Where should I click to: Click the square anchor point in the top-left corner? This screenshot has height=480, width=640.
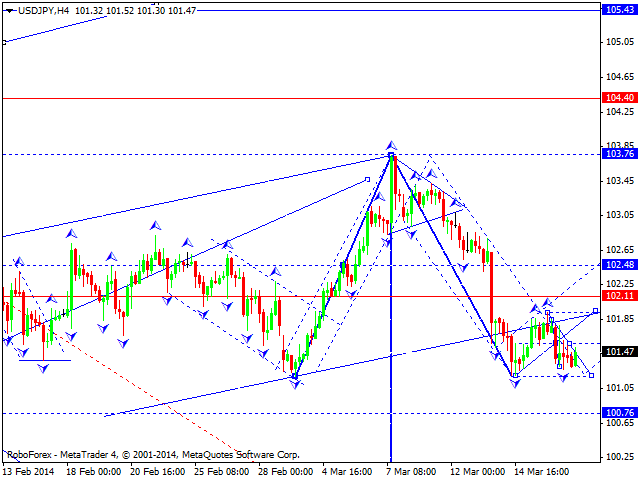(4, 42)
